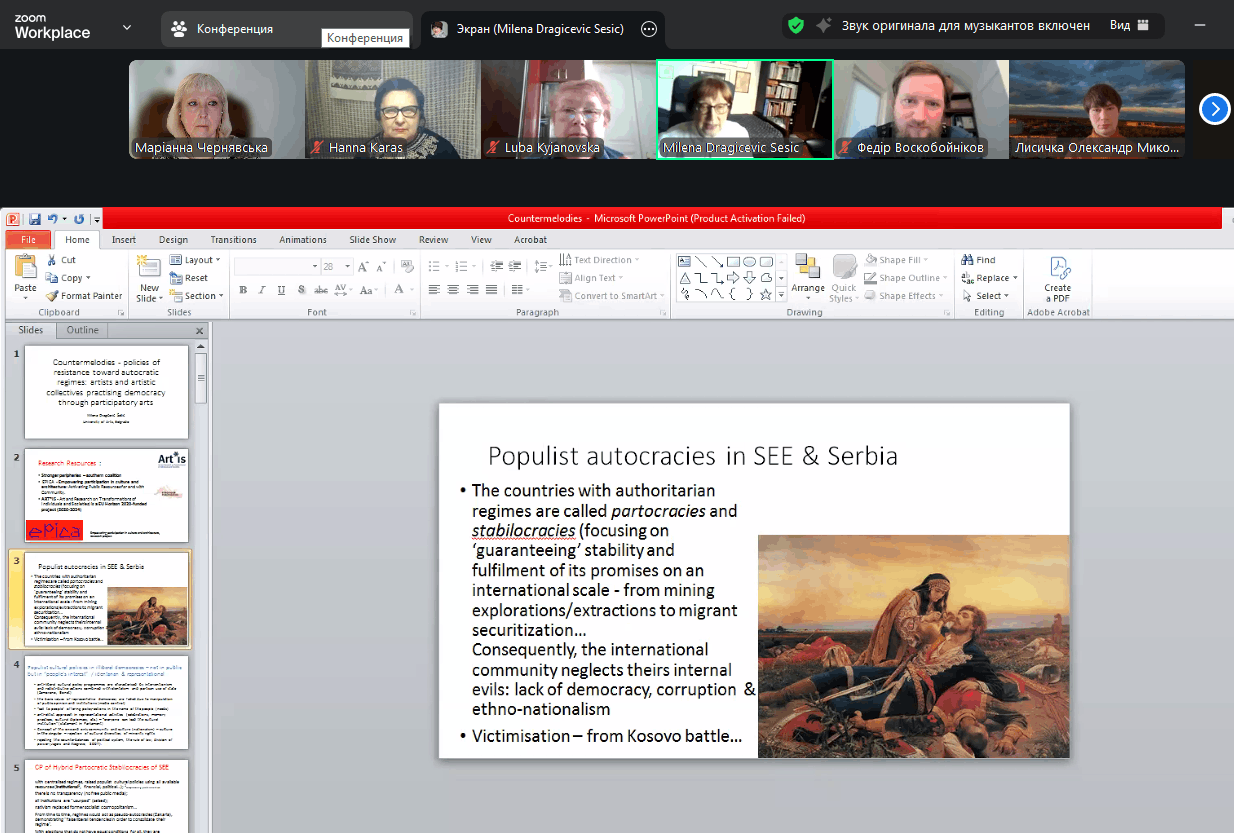
Task: Toggle Italic text formatting
Action: [x=262, y=290]
